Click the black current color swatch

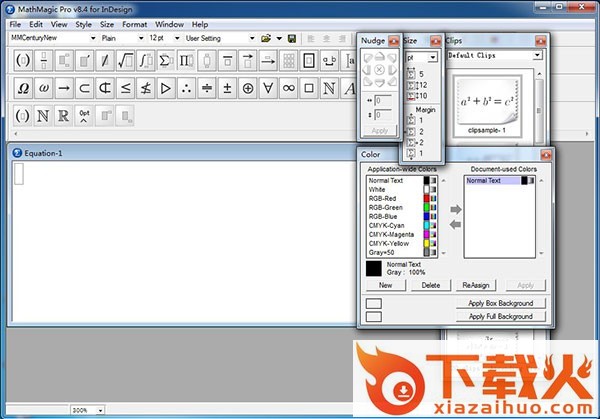click(374, 269)
